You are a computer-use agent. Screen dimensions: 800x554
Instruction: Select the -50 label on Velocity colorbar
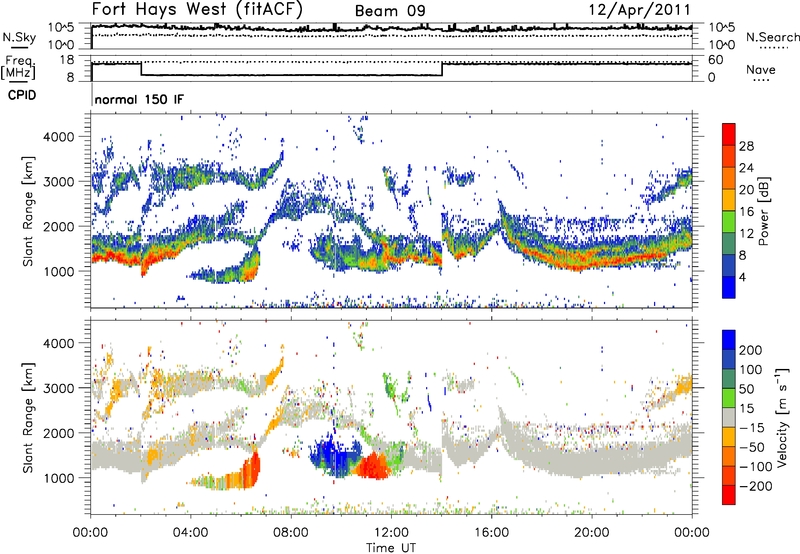coord(752,447)
